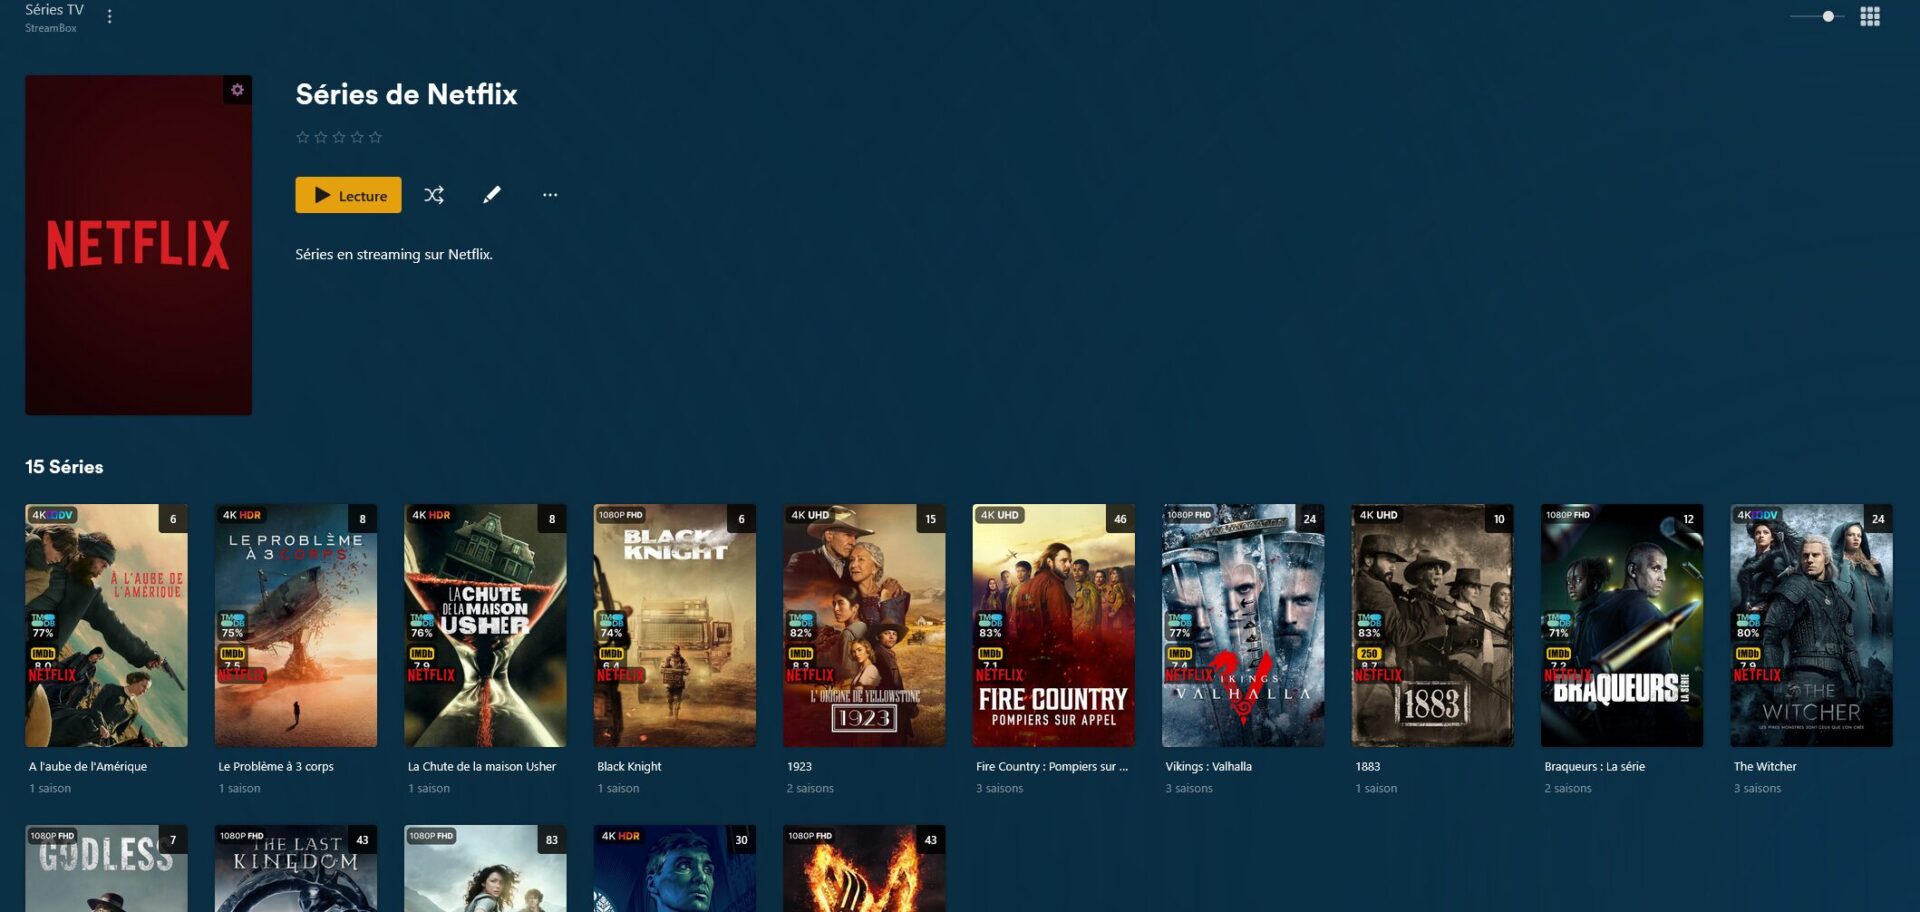Open La Chute de la maison Usher poster
This screenshot has height=912, width=1920.
tap(485, 625)
